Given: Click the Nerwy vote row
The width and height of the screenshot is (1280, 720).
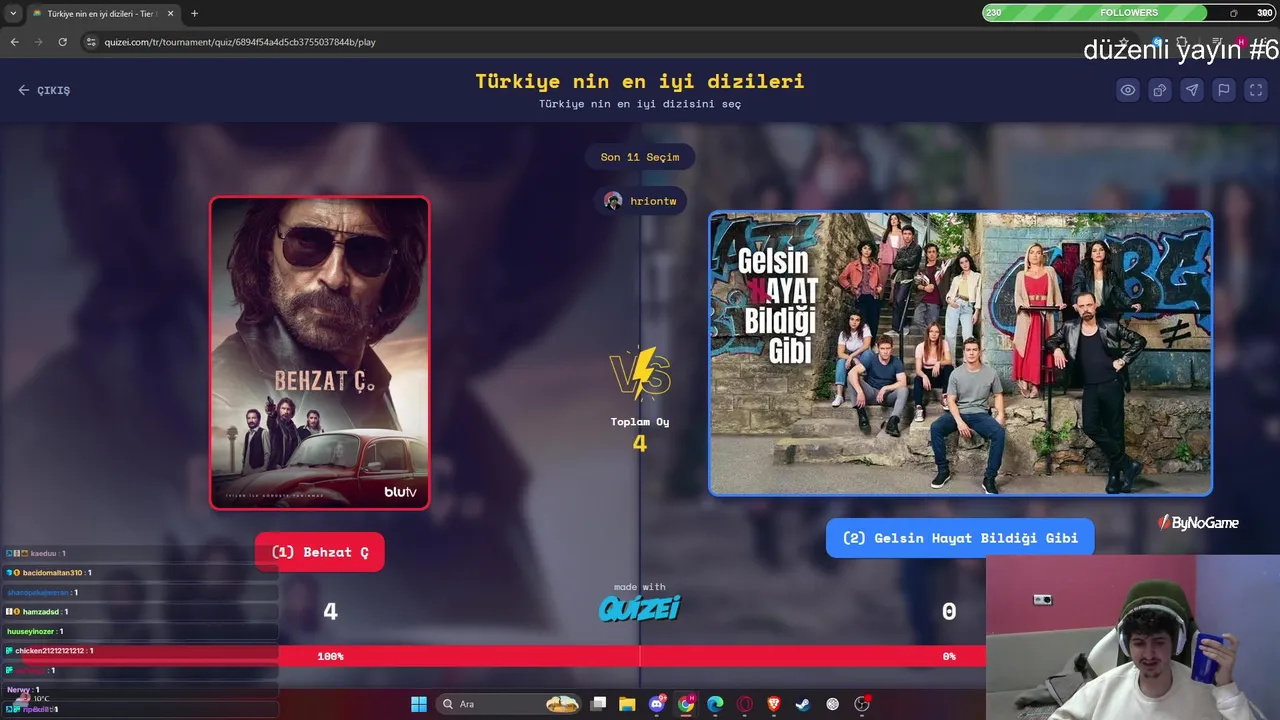Looking at the screenshot, I should tap(140, 690).
